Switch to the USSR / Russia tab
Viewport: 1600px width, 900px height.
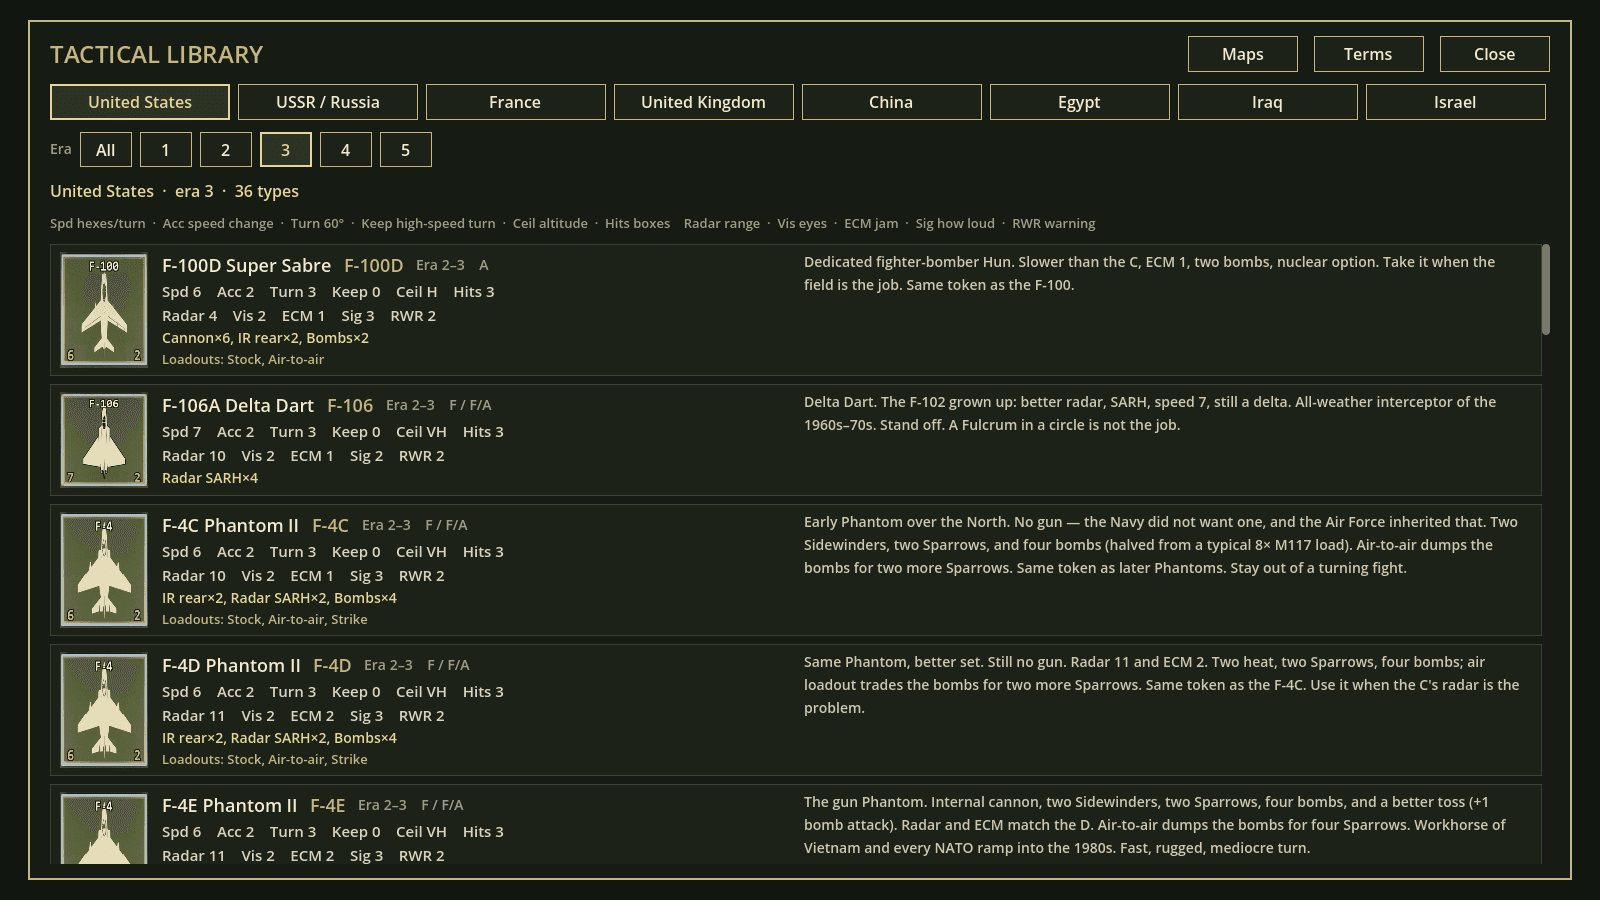pos(328,102)
